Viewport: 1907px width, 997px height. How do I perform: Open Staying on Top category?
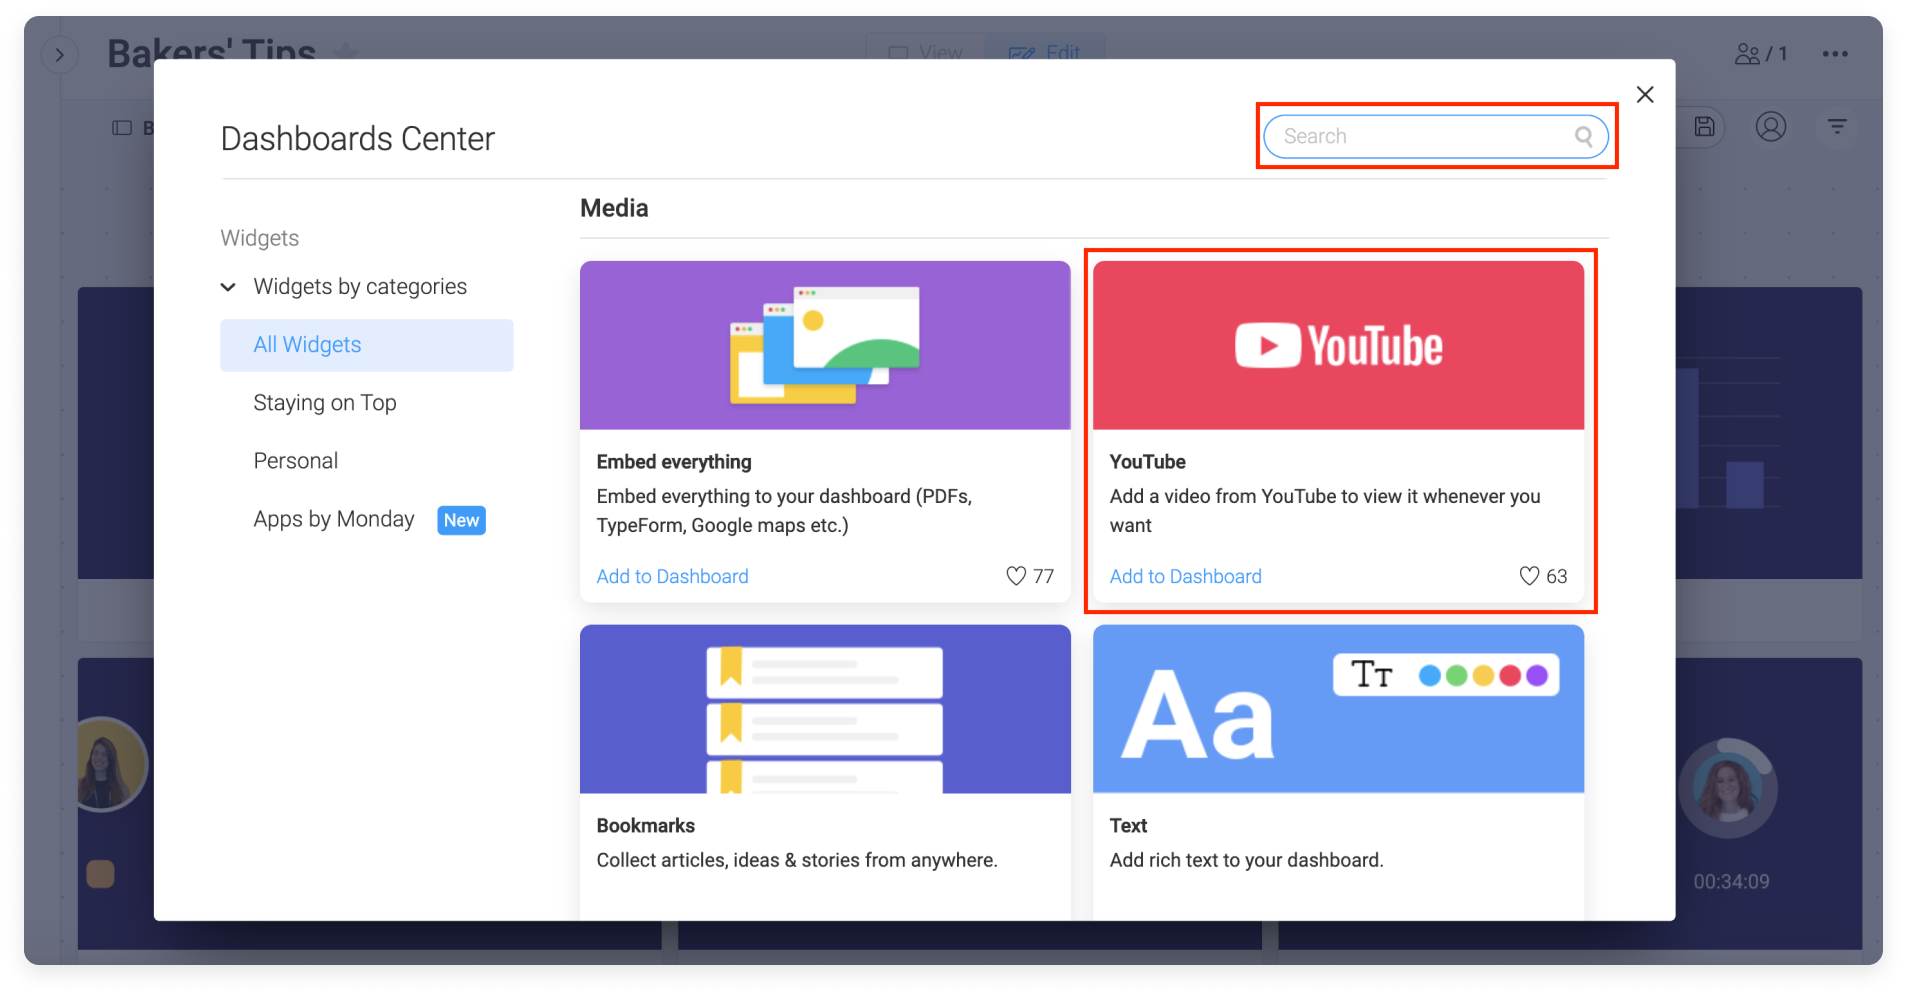(325, 403)
